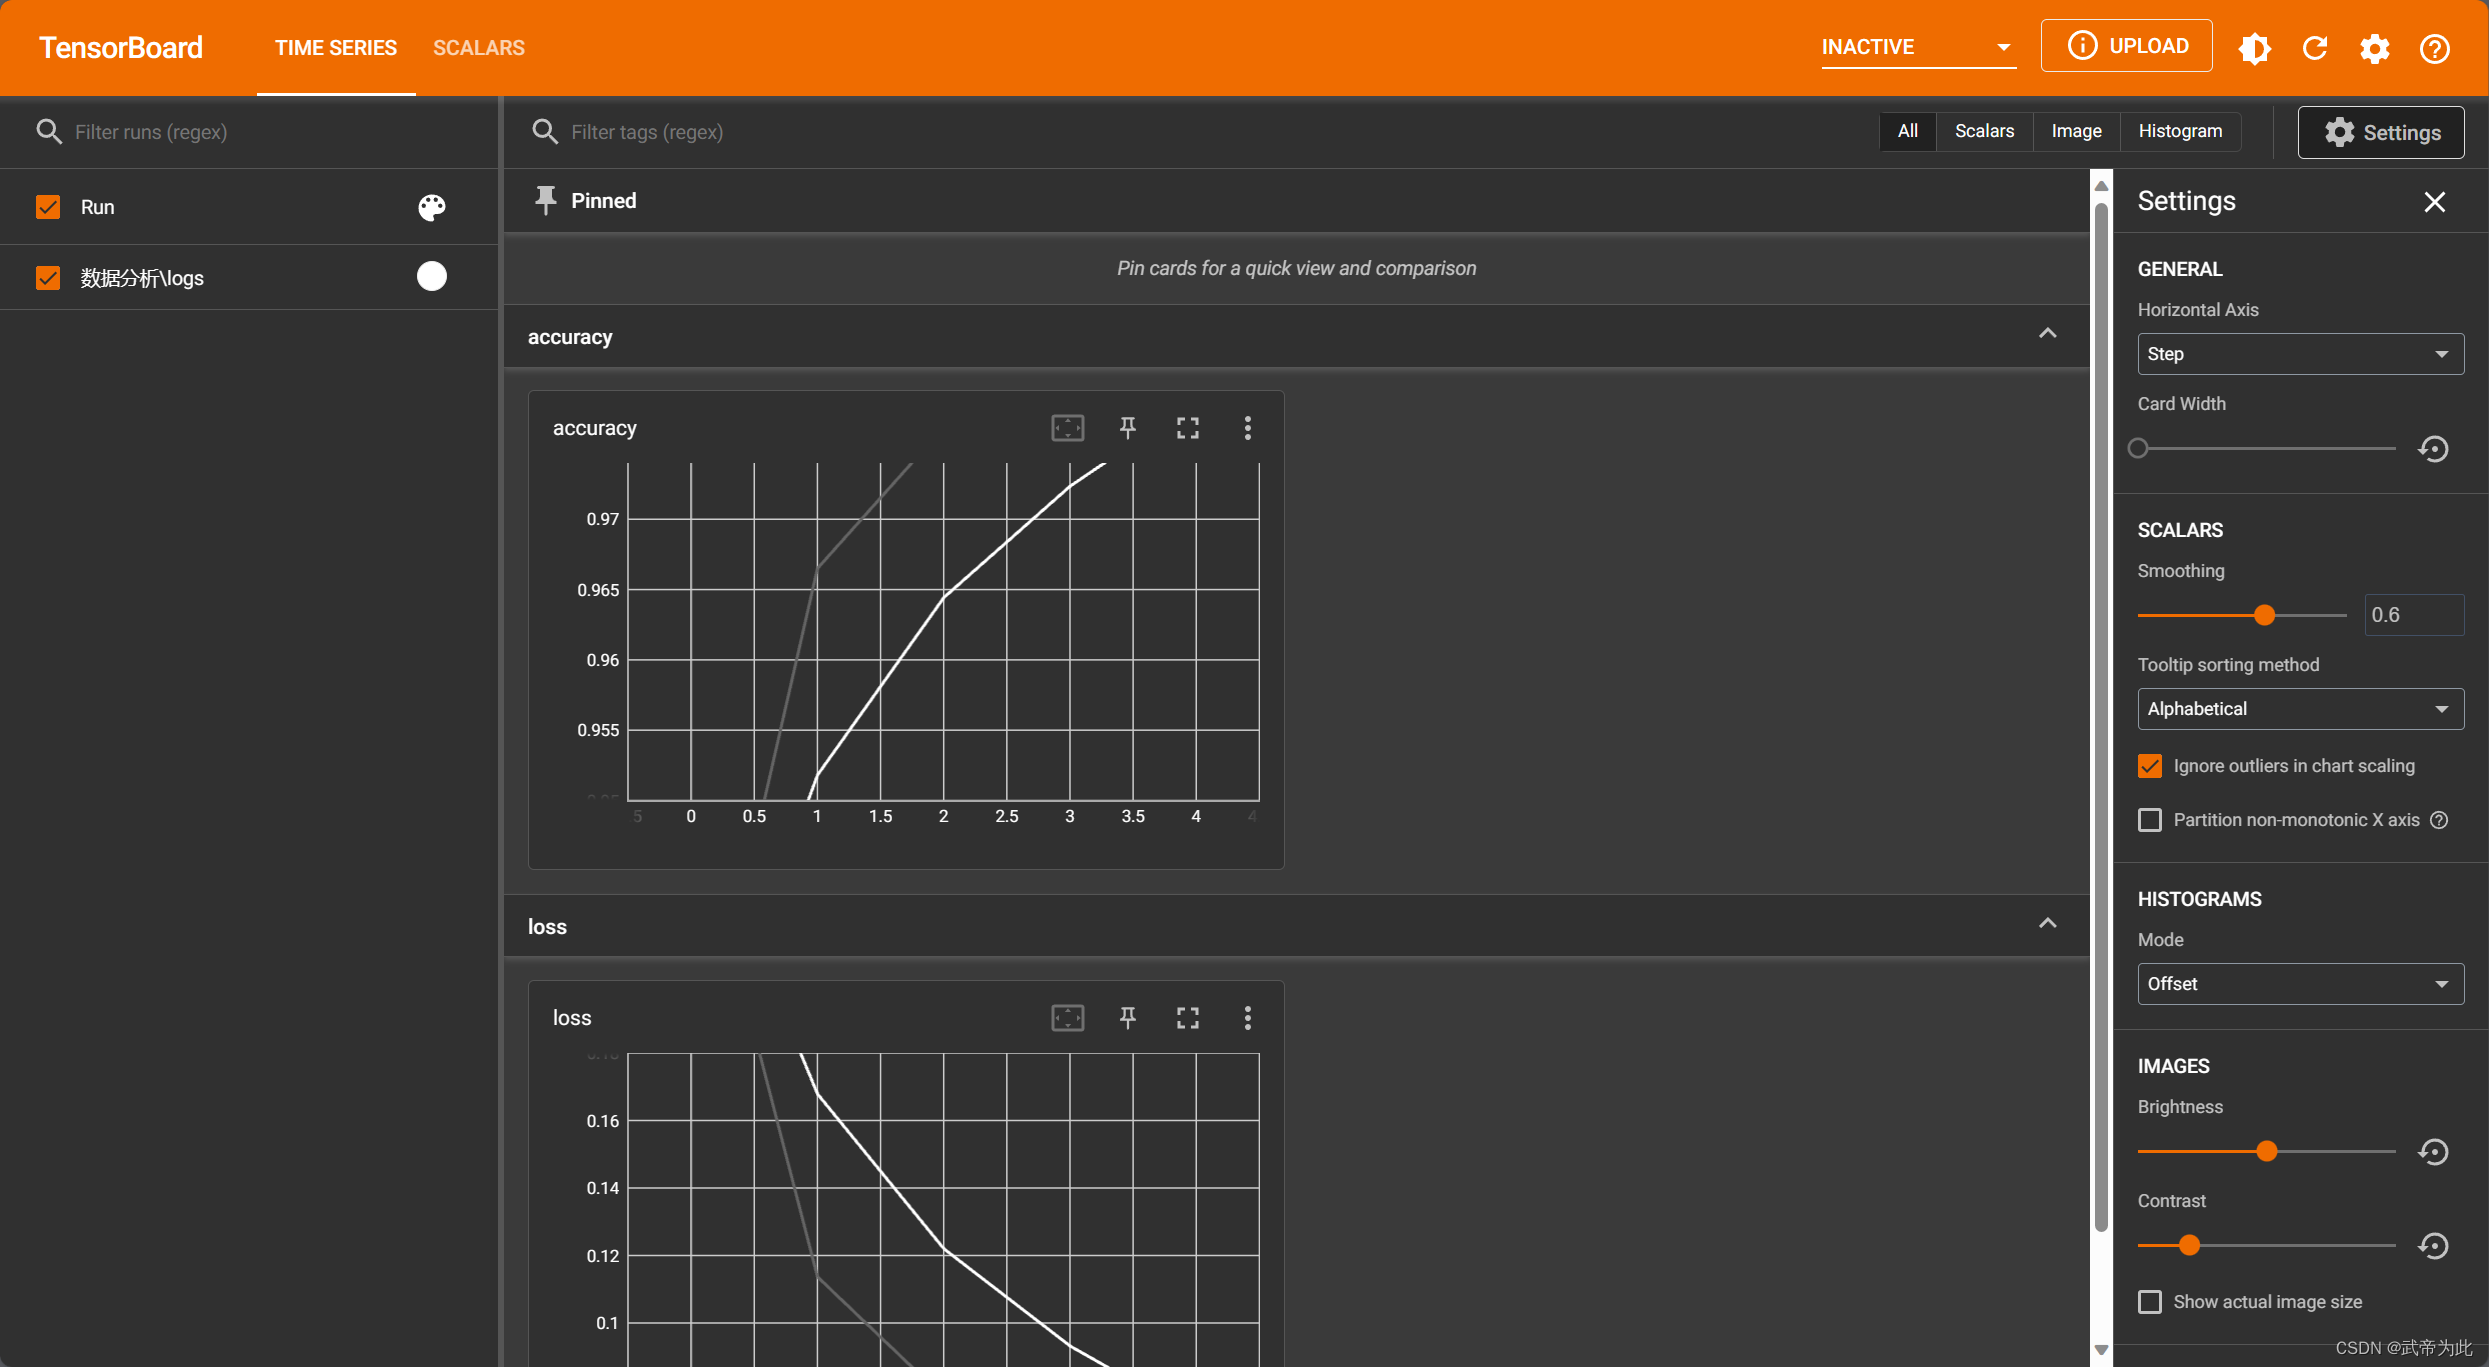Open the run color palette
Viewport: 2489px width, 1367px height.
(x=431, y=207)
